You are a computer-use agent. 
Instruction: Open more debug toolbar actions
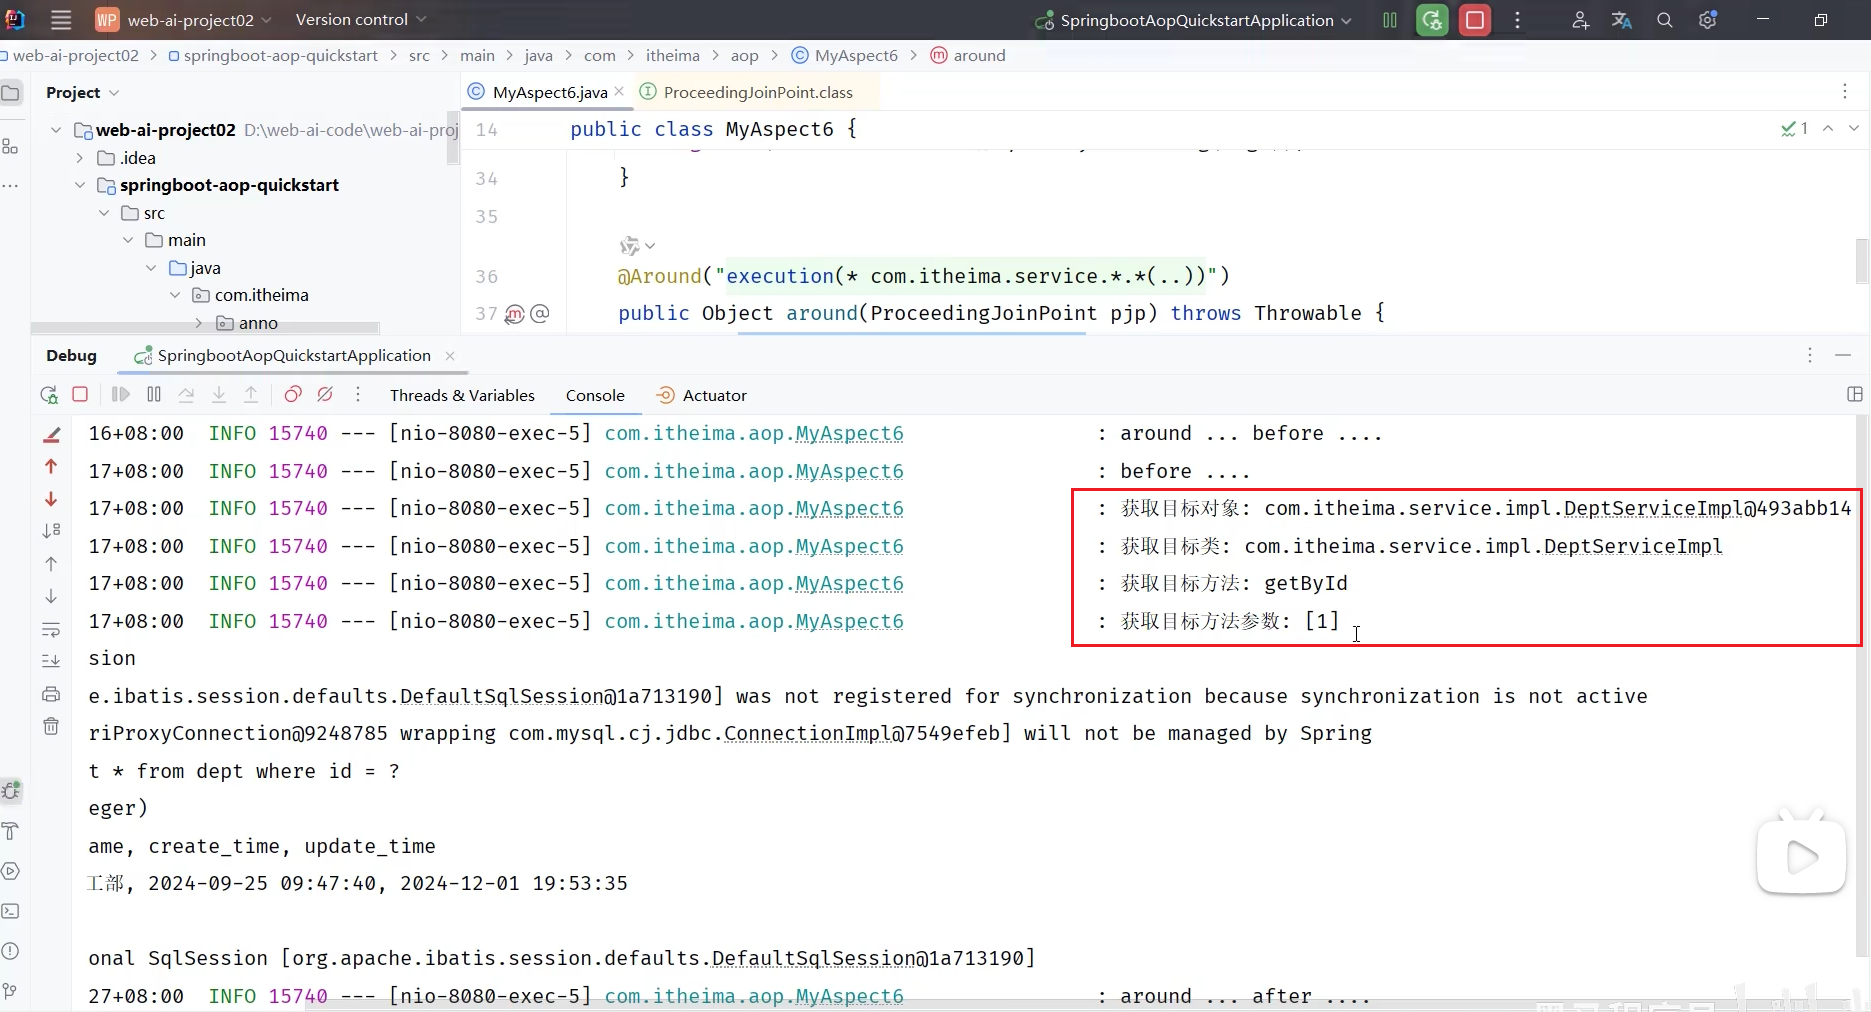pos(358,395)
